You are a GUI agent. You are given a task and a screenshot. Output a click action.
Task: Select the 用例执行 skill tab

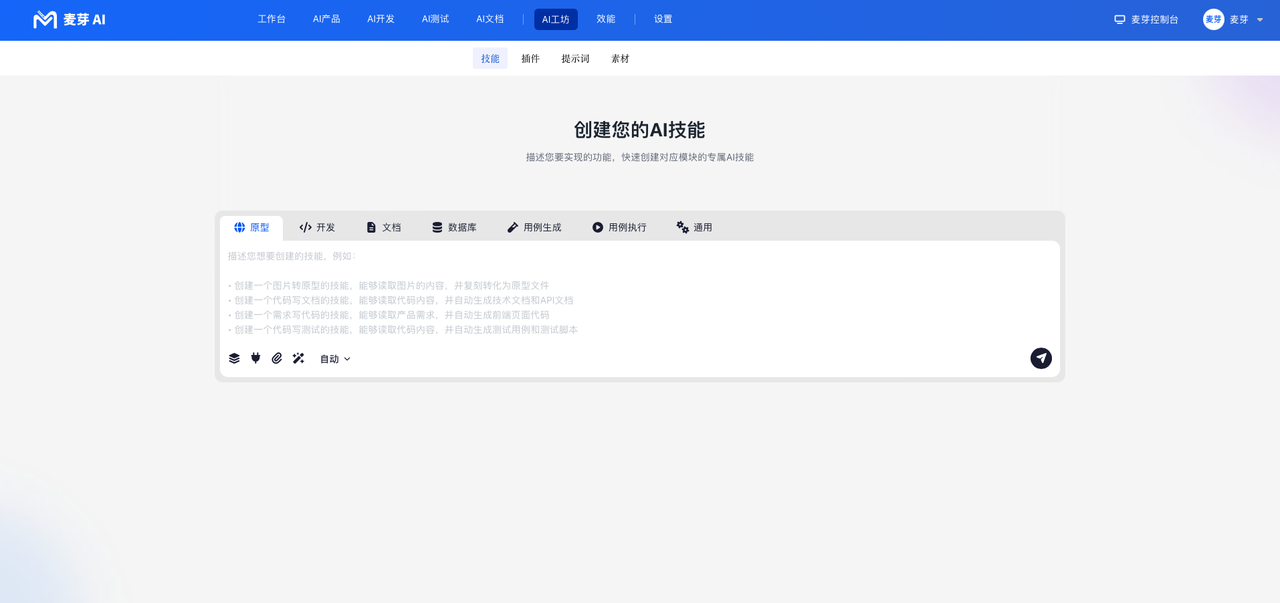pos(619,227)
